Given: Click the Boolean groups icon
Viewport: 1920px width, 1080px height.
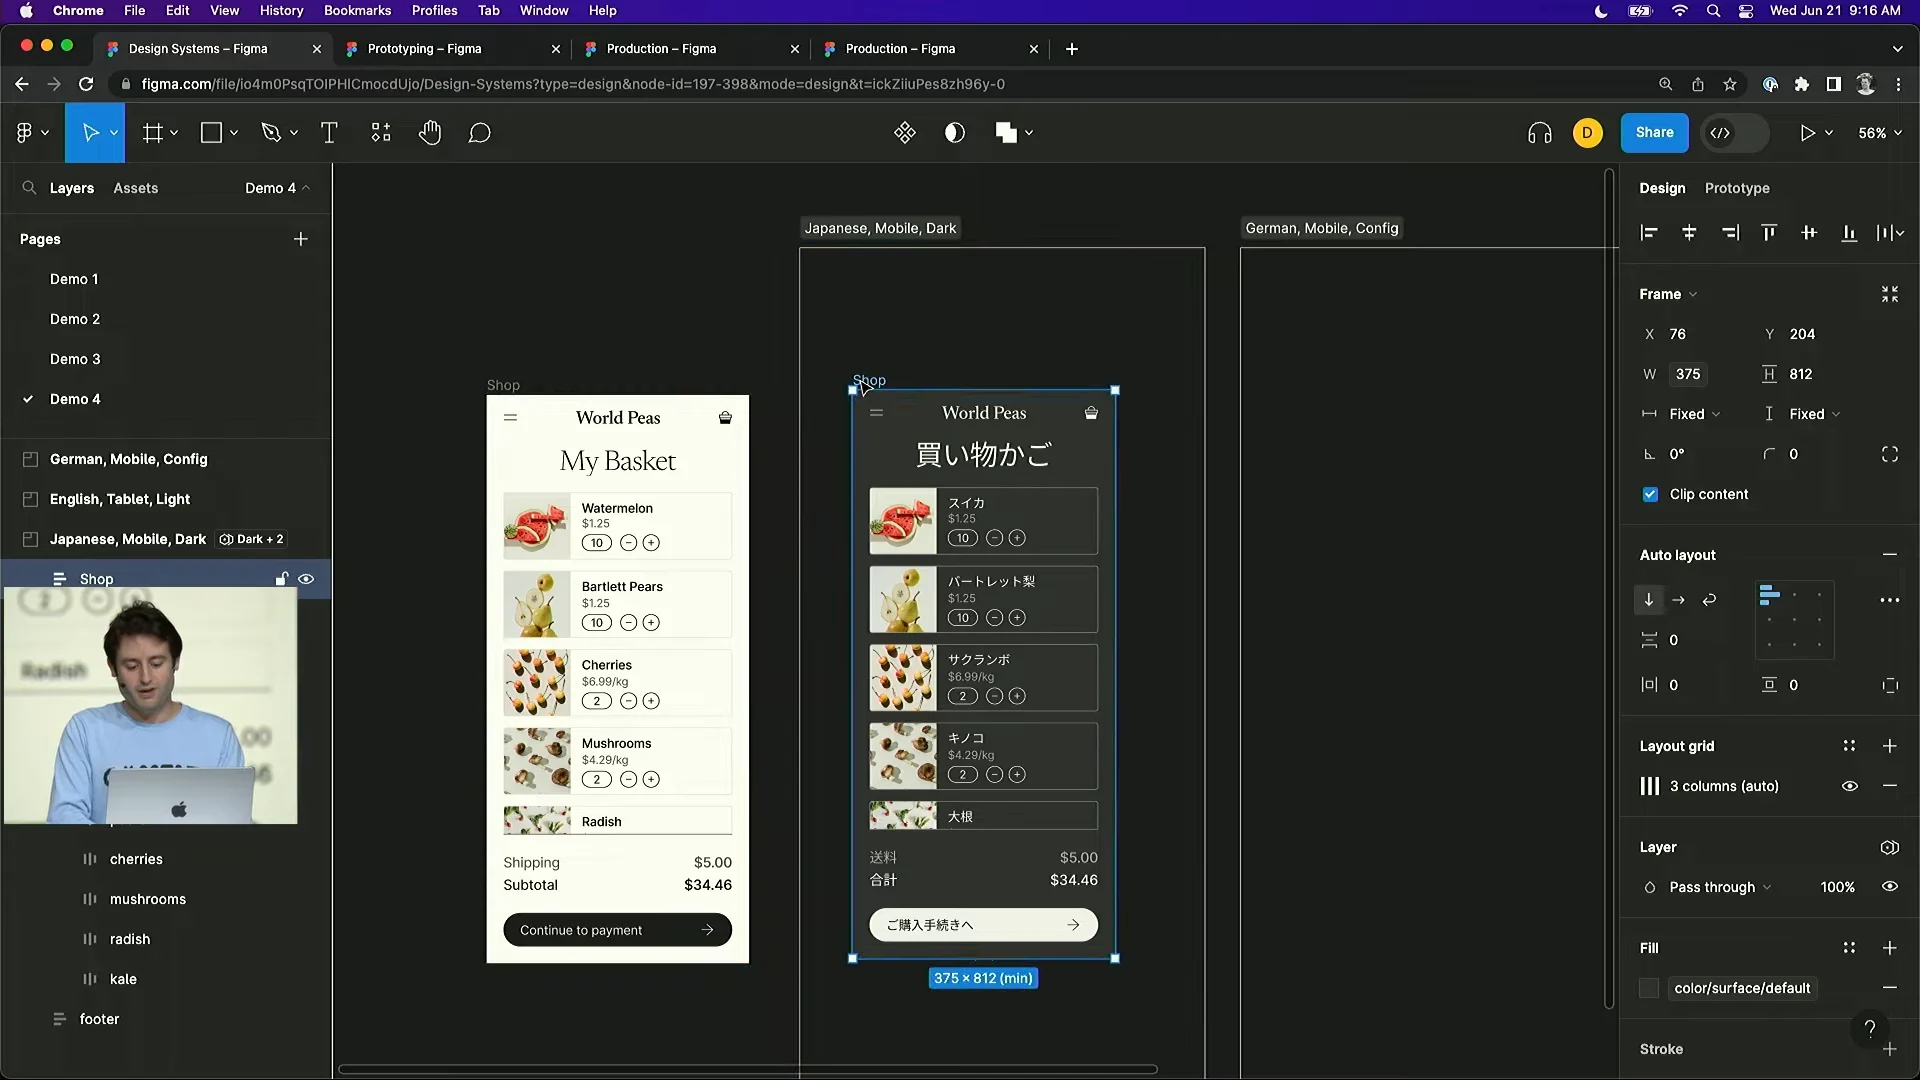Looking at the screenshot, I should pyautogui.click(x=1006, y=133).
